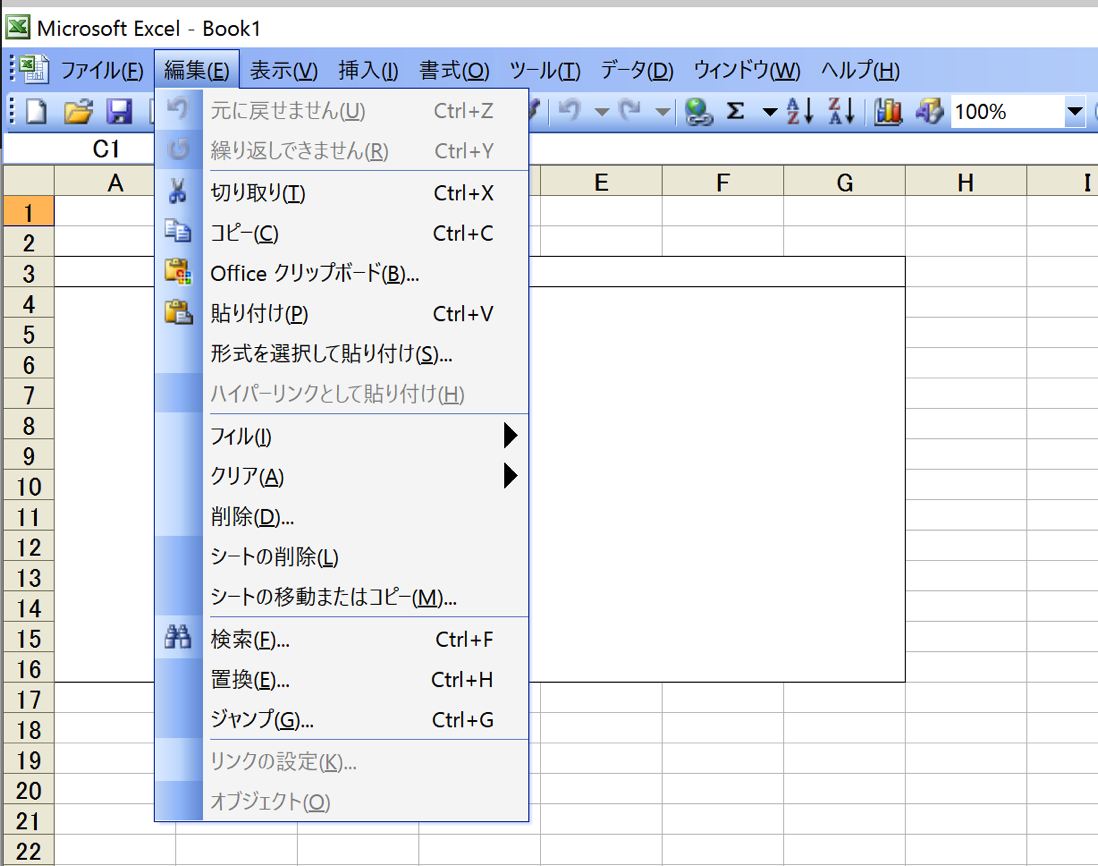
Task: Insert a hyperlink with the globe icon
Action: click(698, 111)
